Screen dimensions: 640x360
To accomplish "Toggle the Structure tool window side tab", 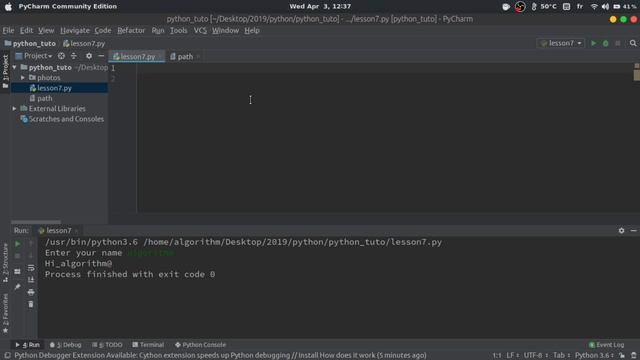I will [5, 262].
